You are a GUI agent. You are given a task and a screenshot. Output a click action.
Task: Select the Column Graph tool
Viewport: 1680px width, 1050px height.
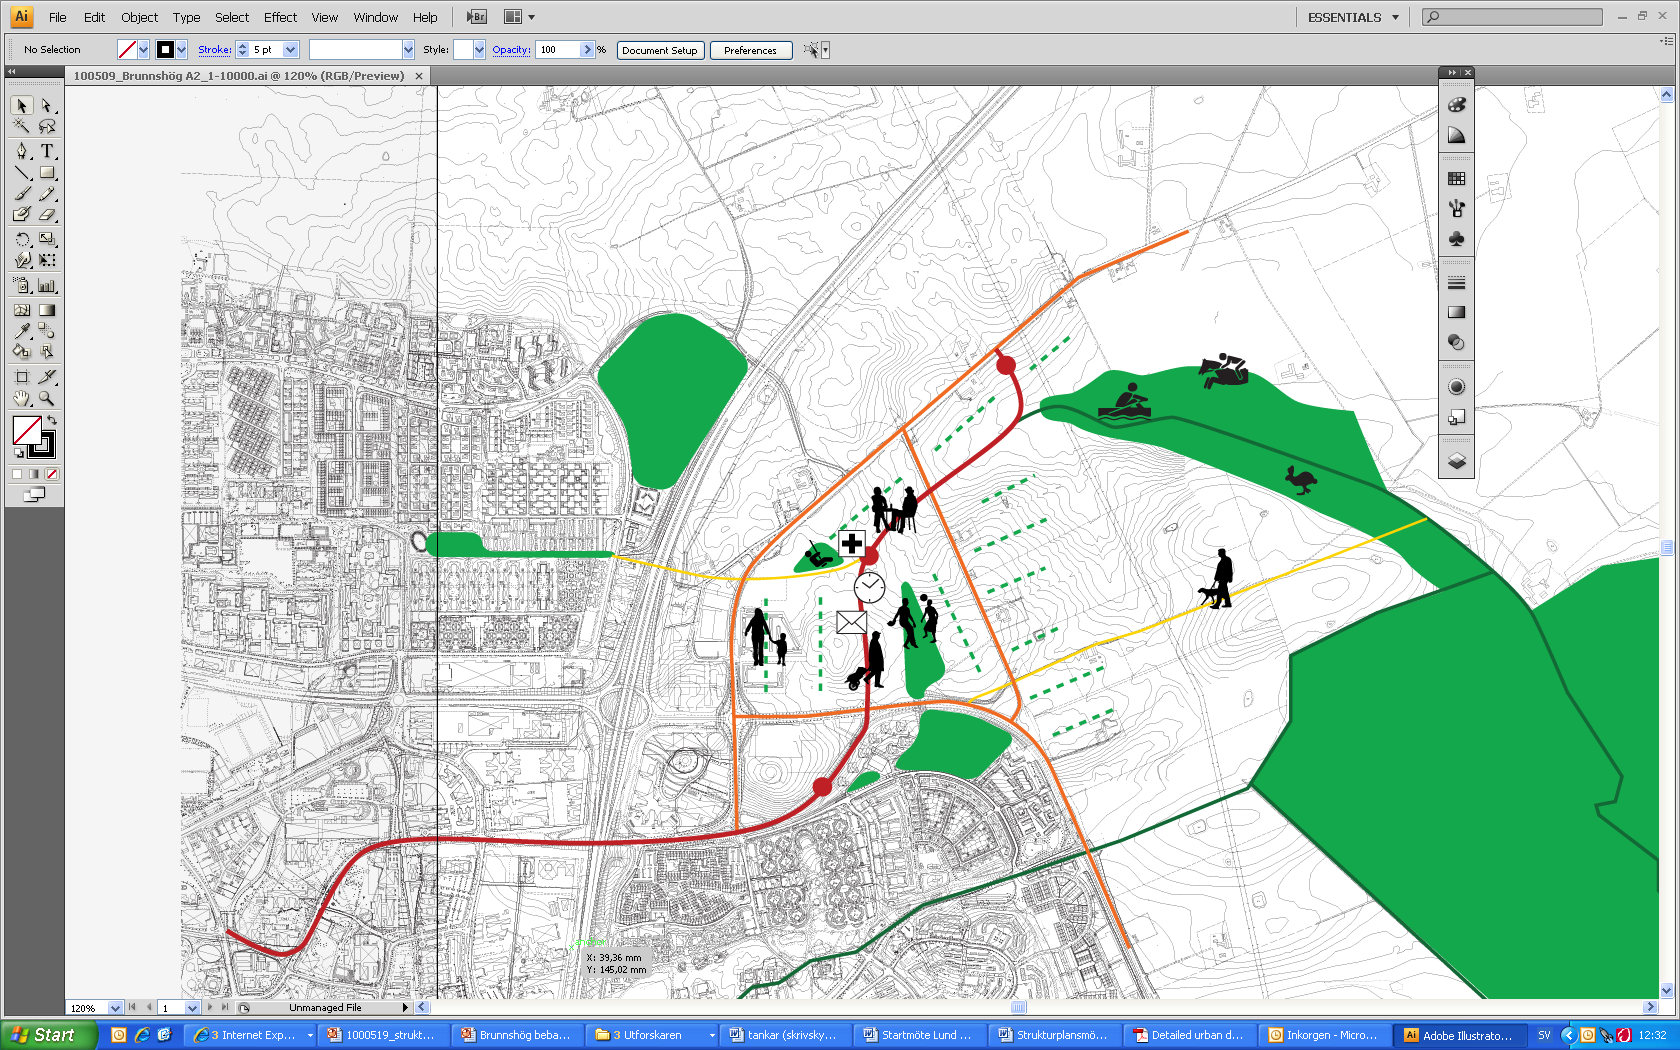[x=46, y=285]
